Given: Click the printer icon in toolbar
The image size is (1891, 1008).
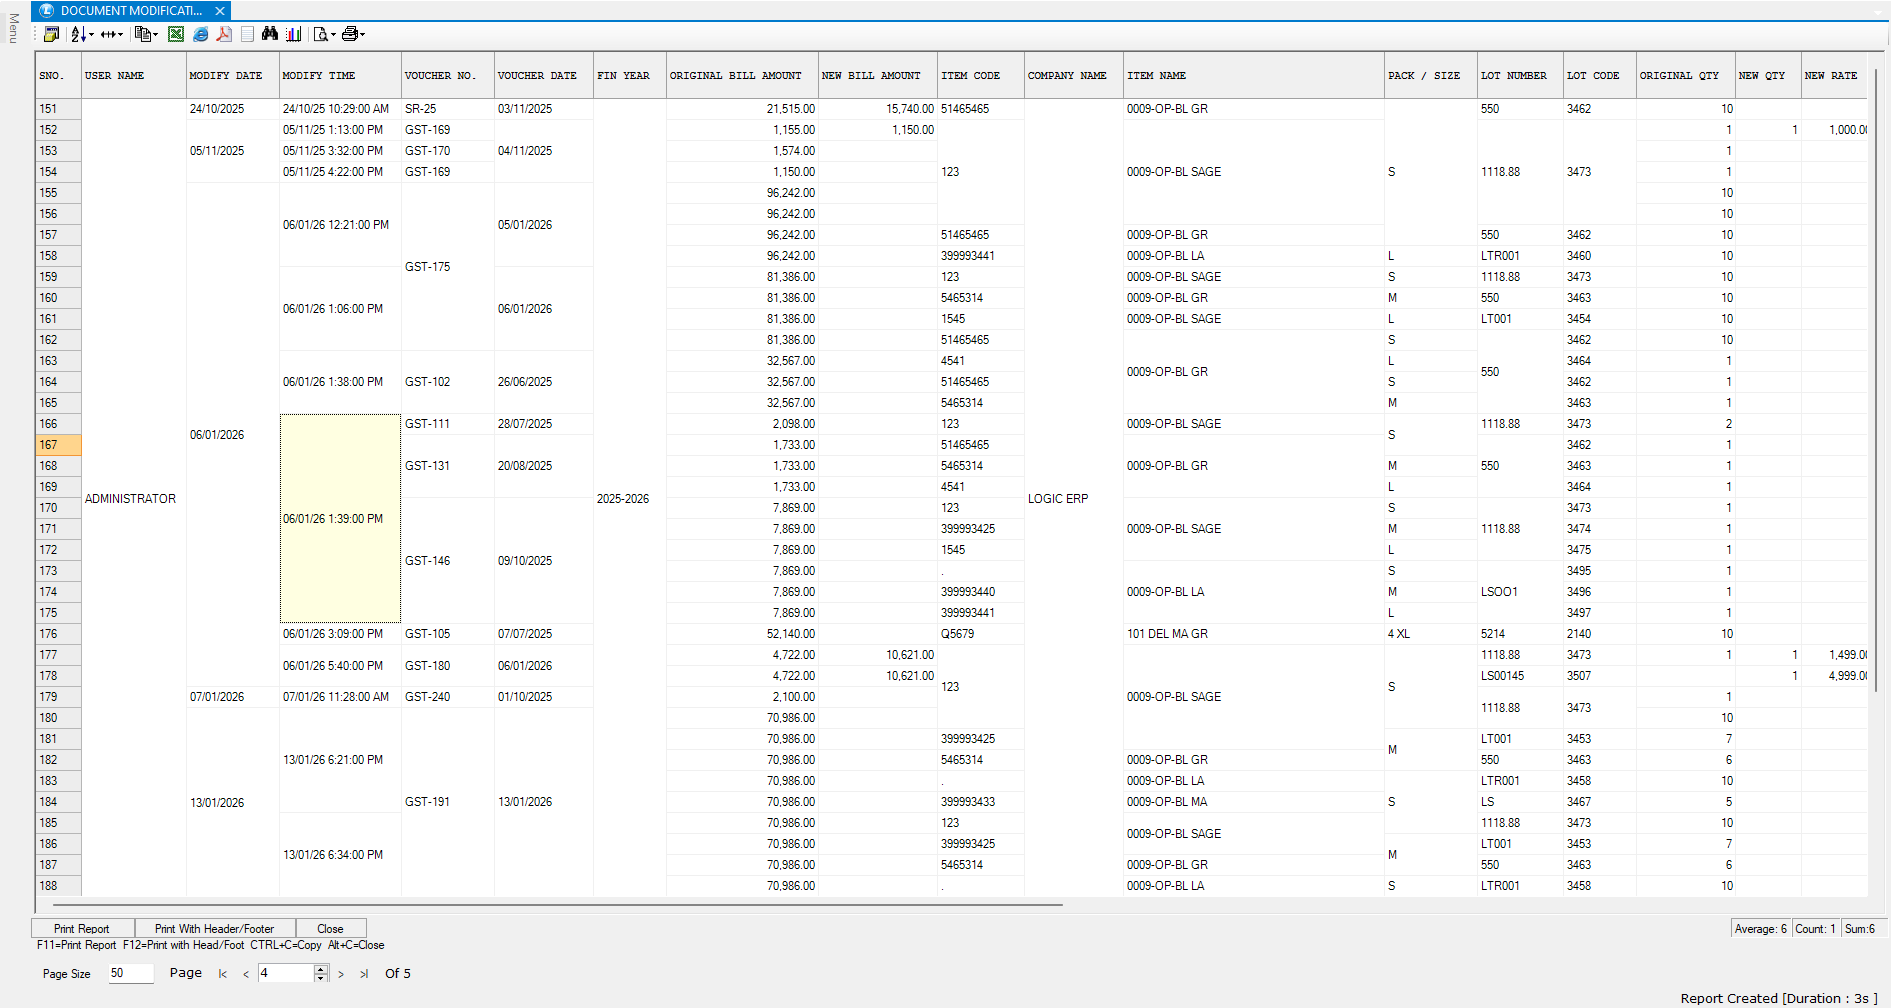Looking at the screenshot, I should coord(349,34).
